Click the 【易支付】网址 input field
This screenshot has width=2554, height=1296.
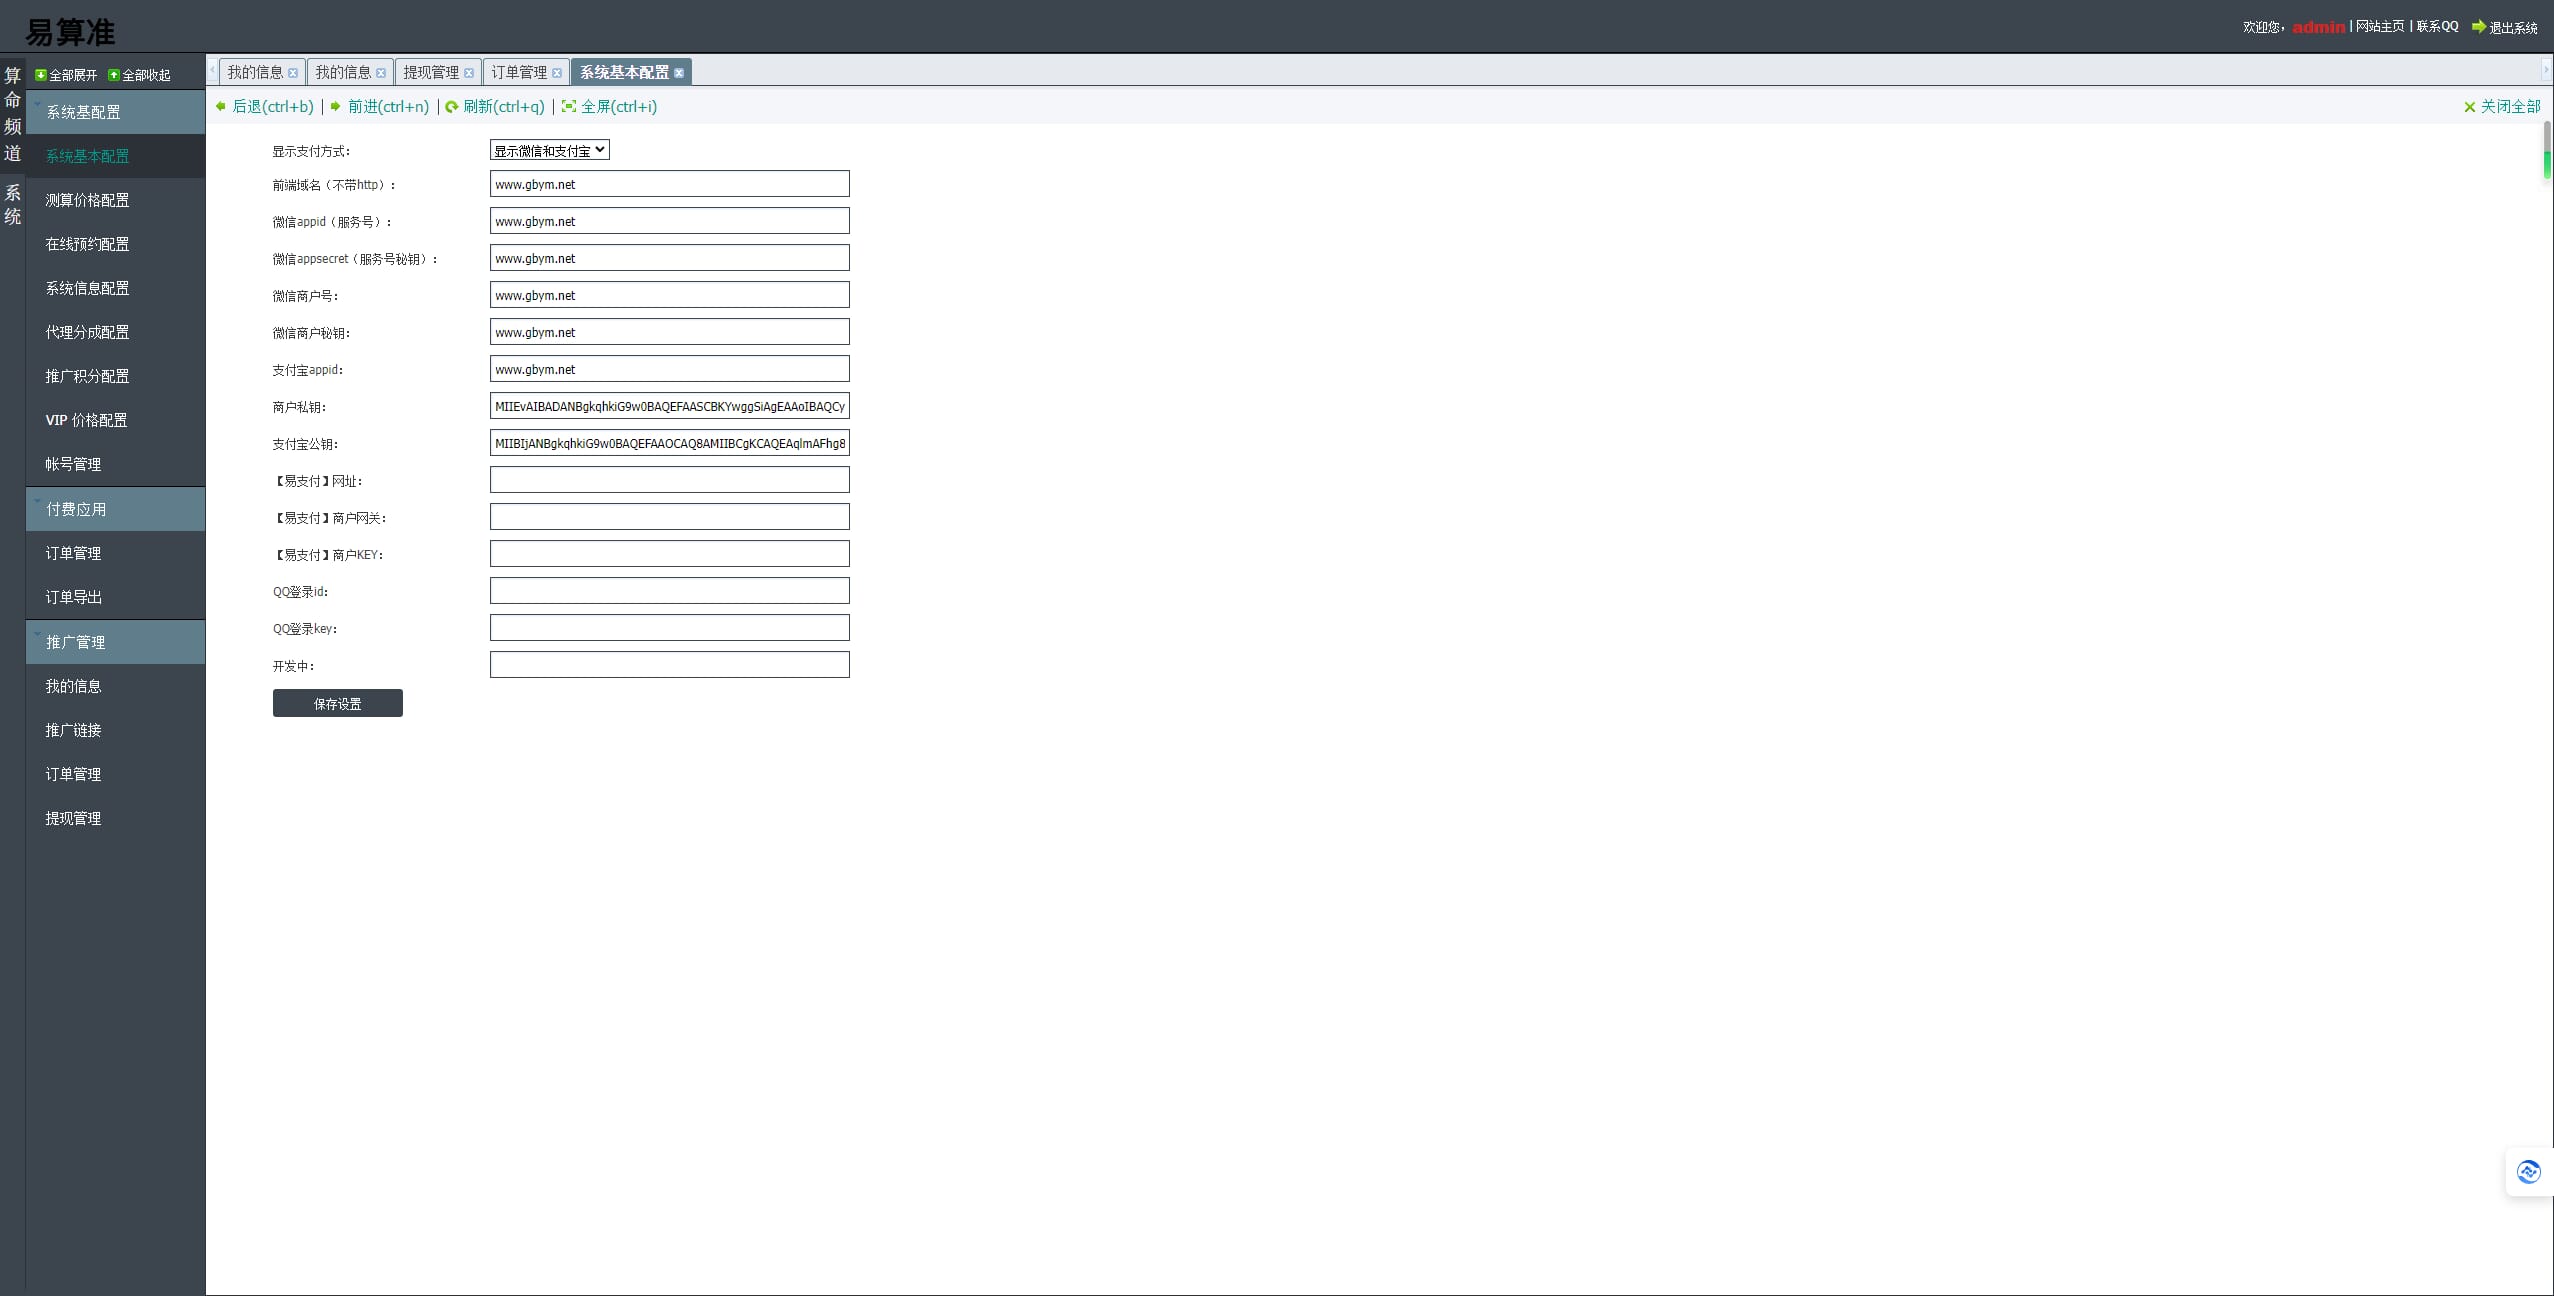(670, 480)
